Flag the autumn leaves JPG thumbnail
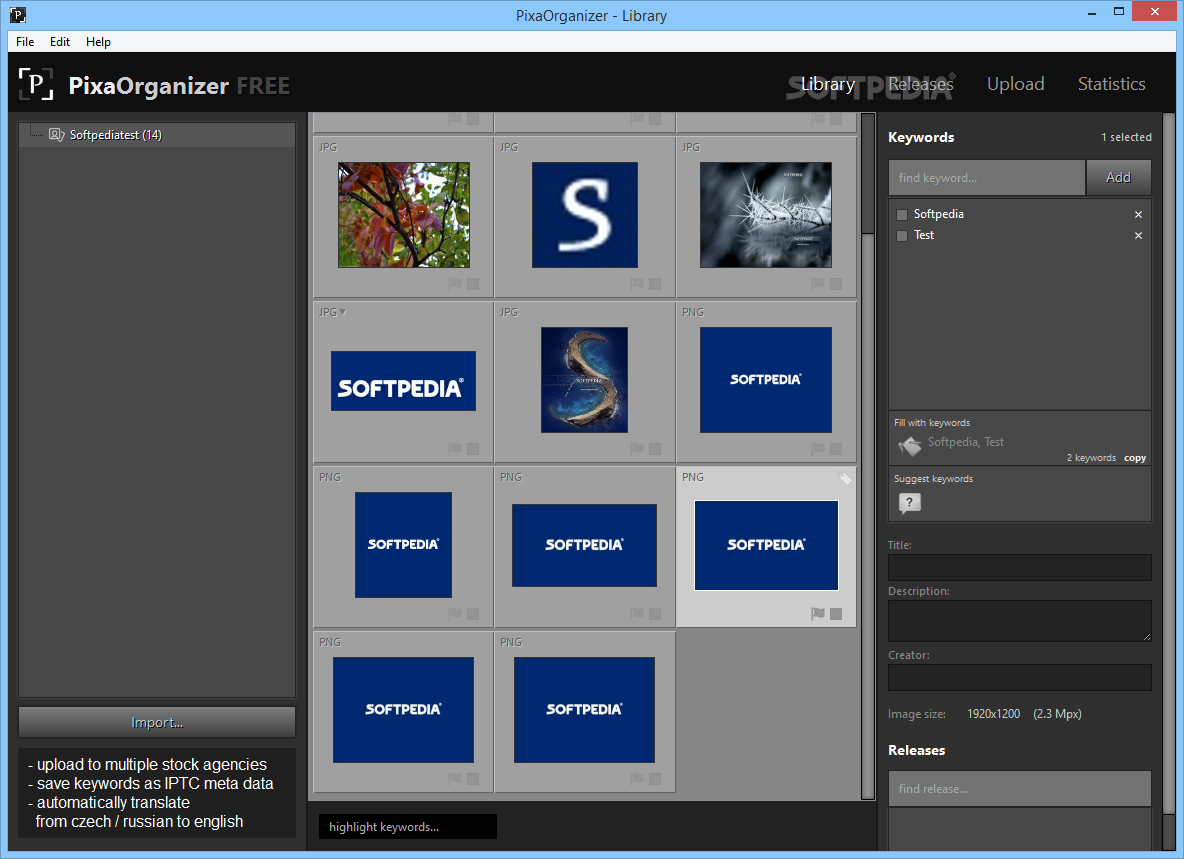Screen dimensions: 1184x859 pyautogui.click(x=455, y=284)
